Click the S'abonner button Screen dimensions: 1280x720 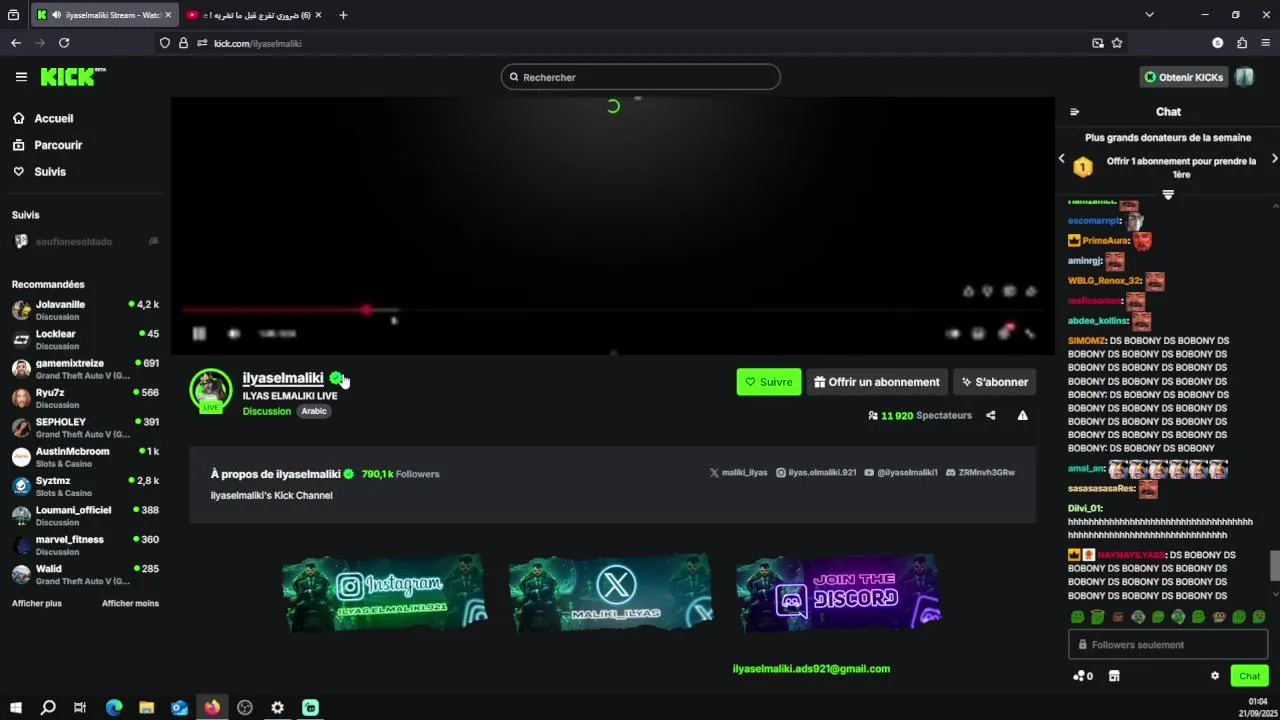[x=995, y=382]
